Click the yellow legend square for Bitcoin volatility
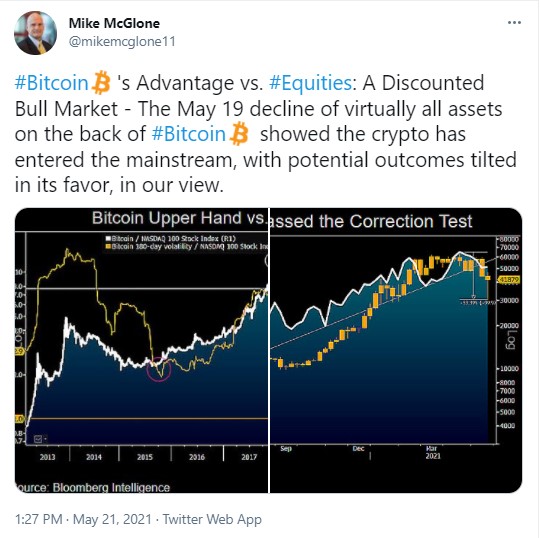This screenshot has width=540, height=538. [108, 246]
